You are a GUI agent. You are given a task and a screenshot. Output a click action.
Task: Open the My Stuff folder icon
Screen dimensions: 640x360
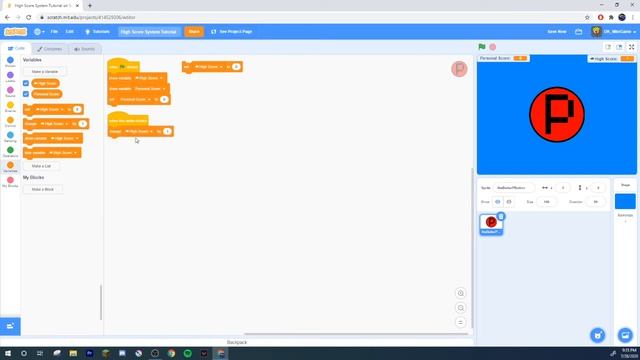[x=578, y=31]
